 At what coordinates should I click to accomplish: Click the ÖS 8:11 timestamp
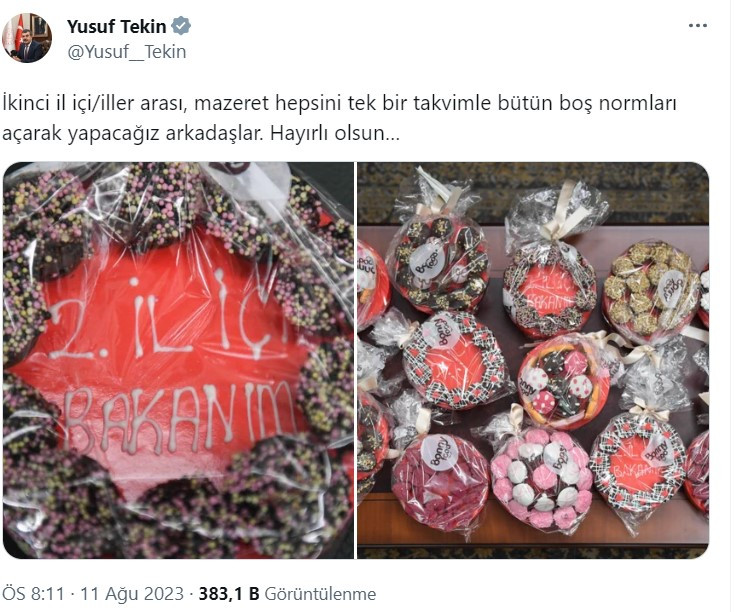[x=33, y=594]
